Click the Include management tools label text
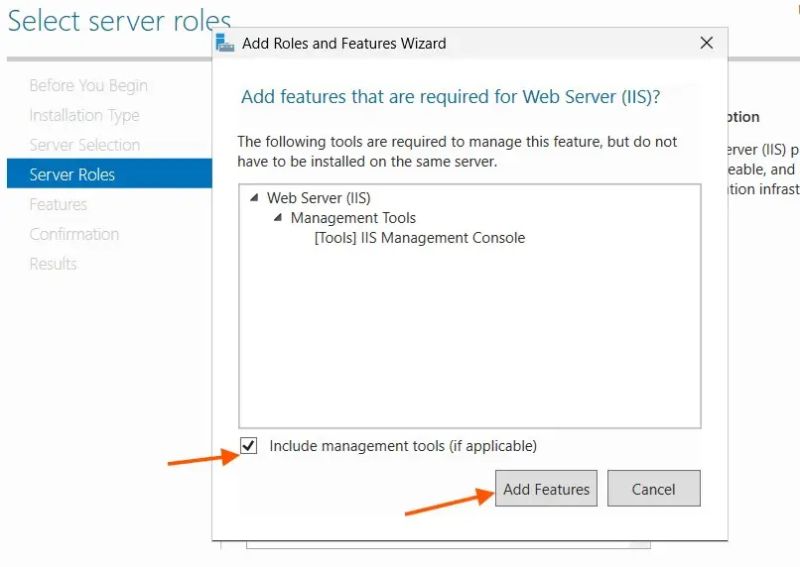This screenshot has height=567, width=800. 403,446
